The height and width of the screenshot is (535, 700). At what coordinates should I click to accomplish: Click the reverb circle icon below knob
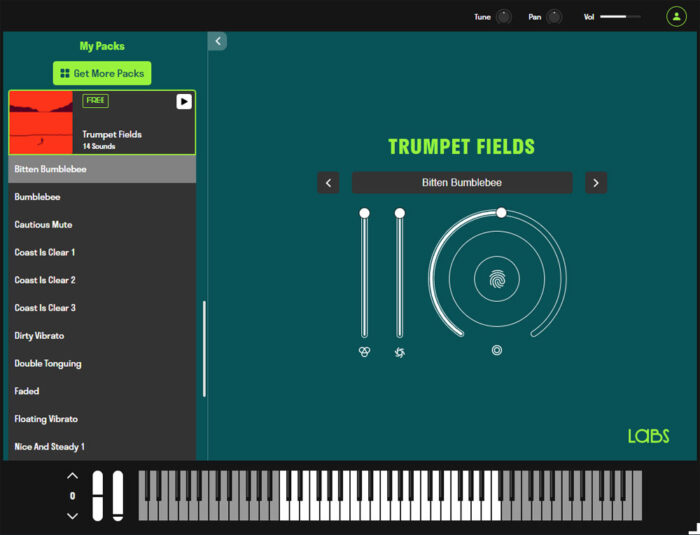497,350
